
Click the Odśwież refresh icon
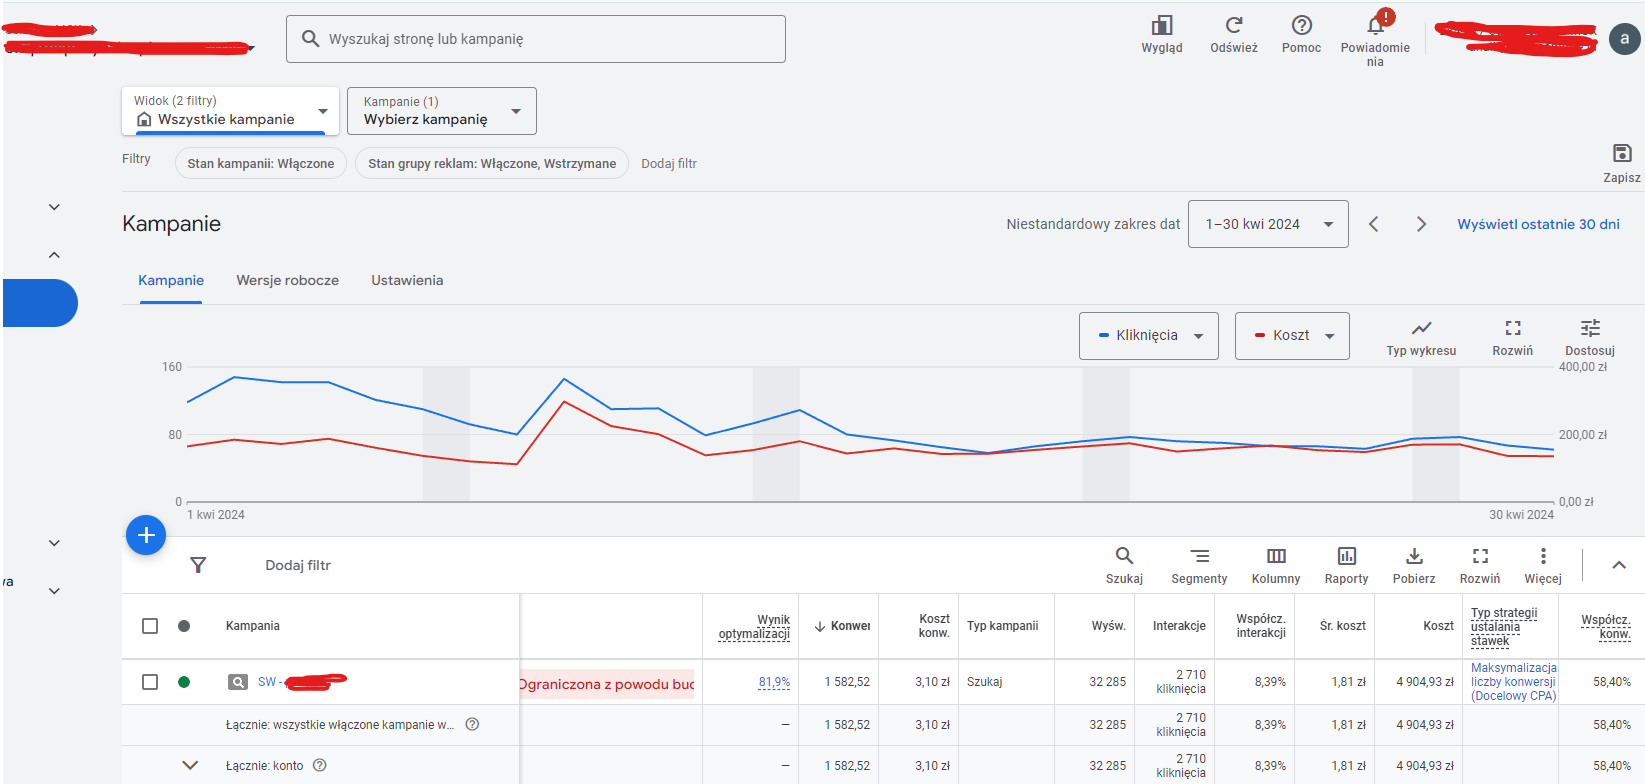tap(1234, 26)
